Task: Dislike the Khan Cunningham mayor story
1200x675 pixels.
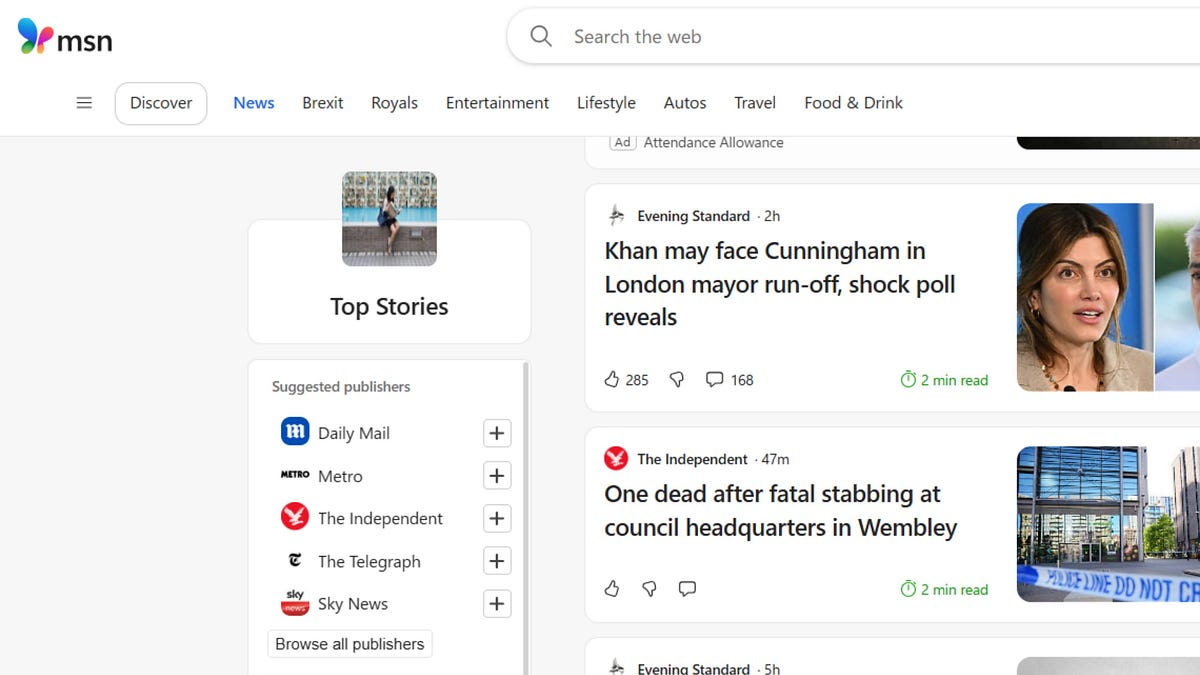Action: click(x=677, y=379)
